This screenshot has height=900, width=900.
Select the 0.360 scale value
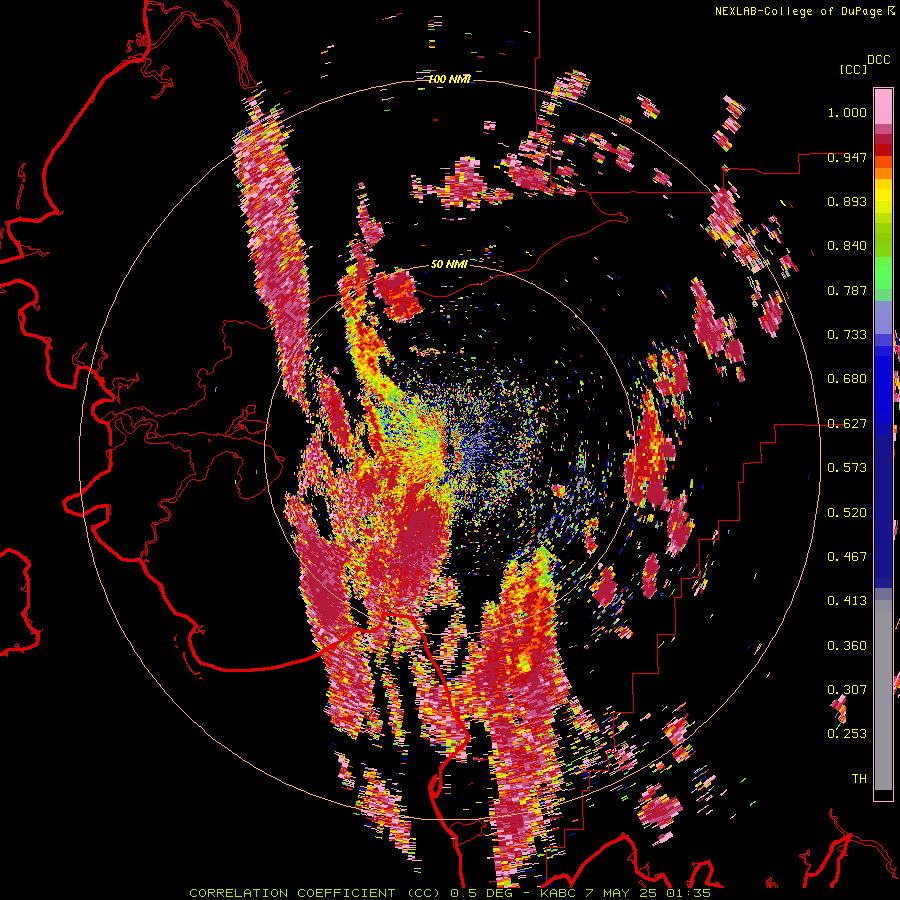[847, 646]
